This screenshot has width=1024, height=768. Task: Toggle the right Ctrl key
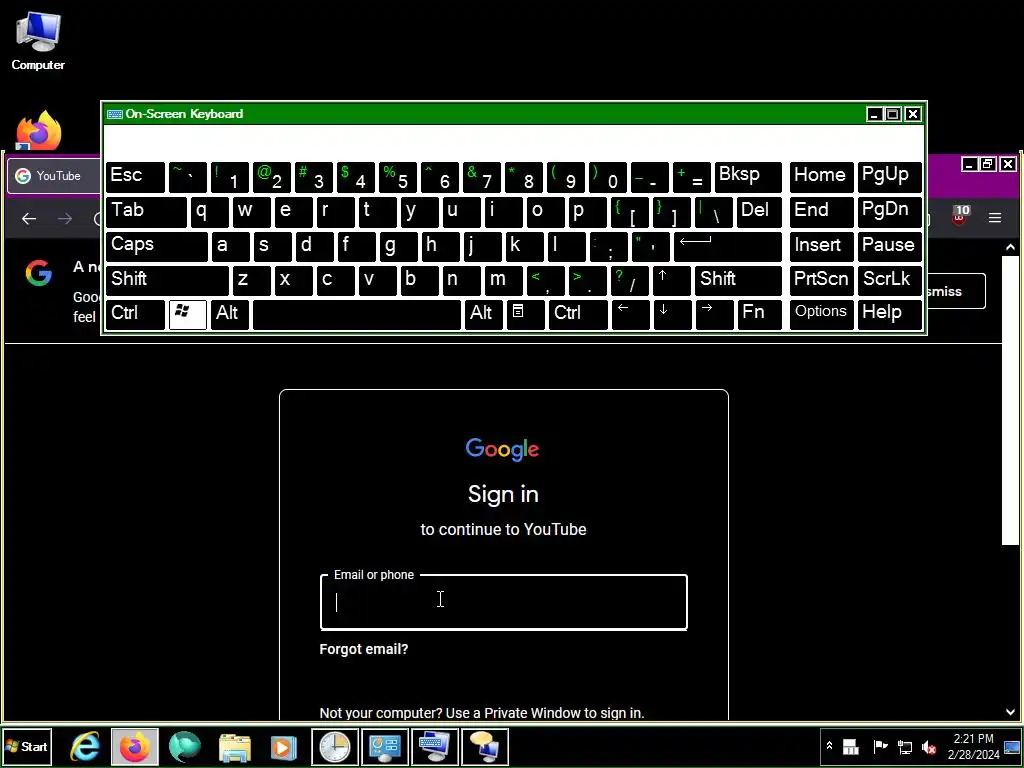click(578, 314)
